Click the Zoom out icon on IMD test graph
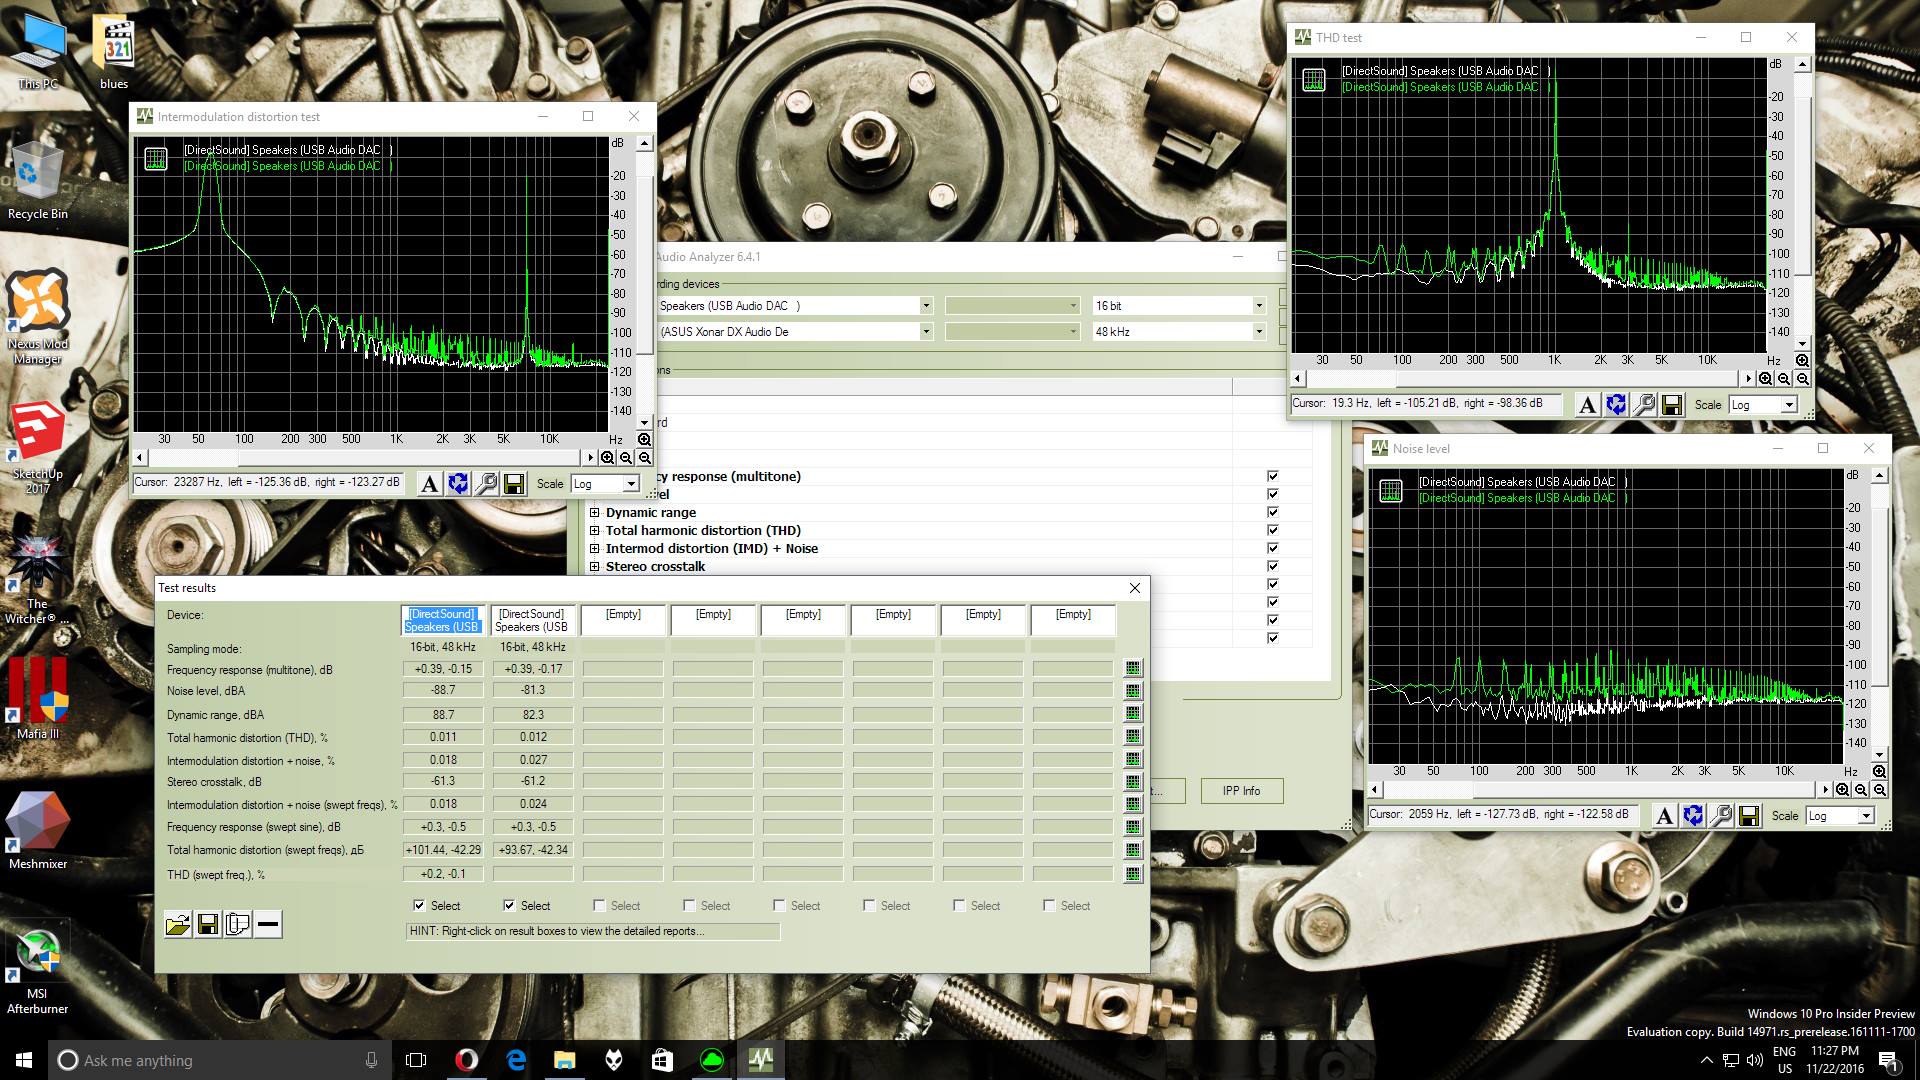 (622, 458)
